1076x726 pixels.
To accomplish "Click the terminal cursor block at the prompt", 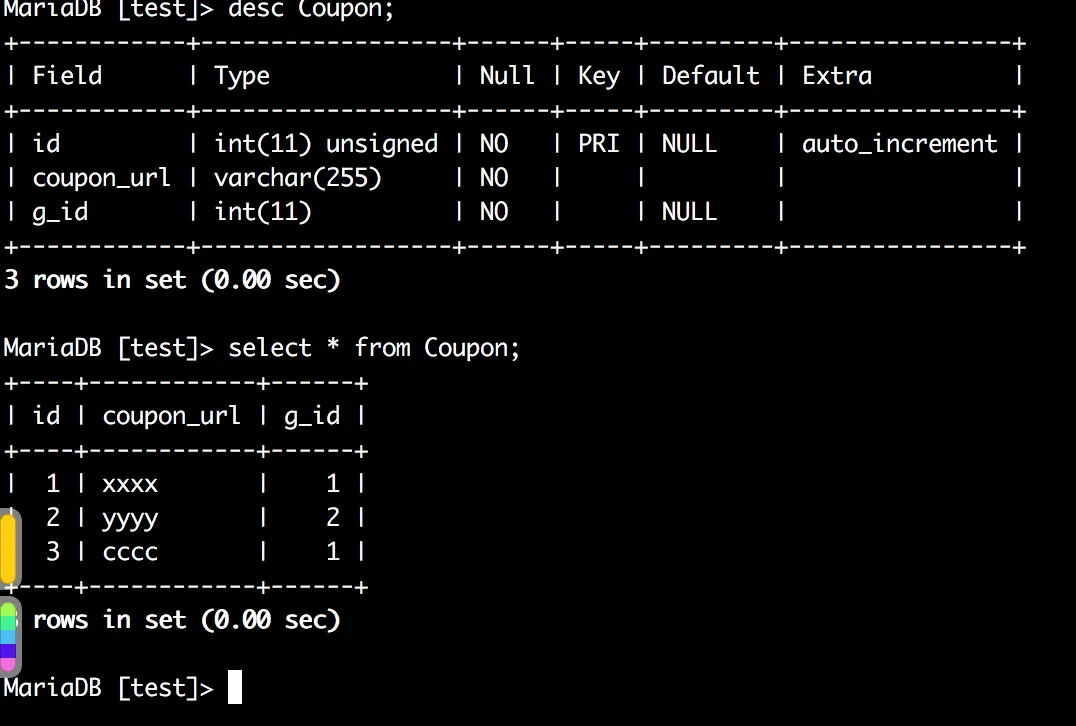I will [x=235, y=688].
